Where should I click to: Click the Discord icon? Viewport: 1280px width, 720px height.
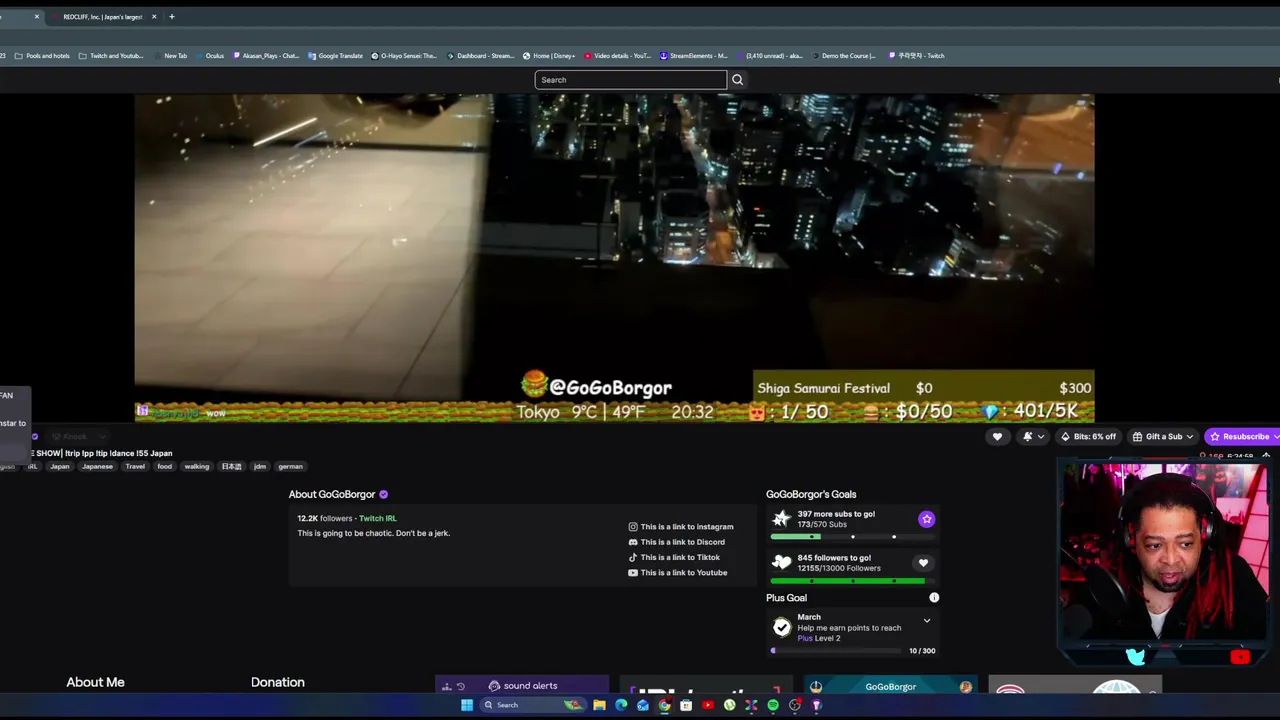633,542
